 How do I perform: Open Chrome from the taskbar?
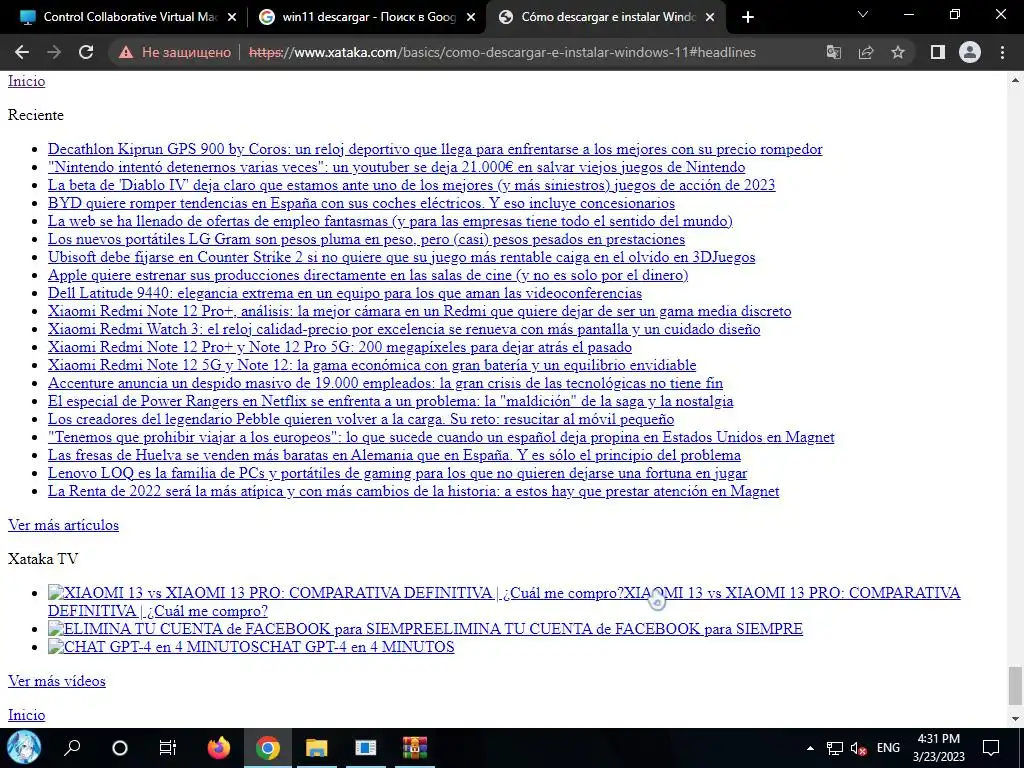point(268,748)
